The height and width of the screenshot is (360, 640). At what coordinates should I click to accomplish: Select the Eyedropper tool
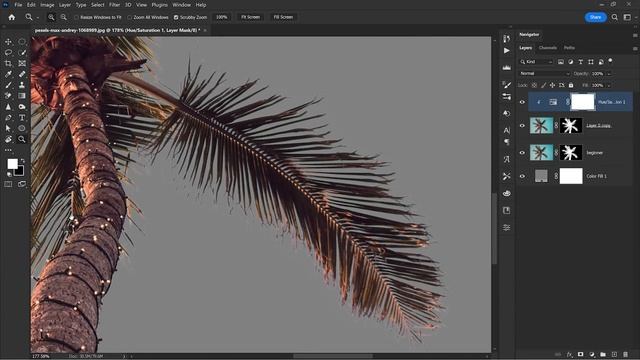pyautogui.click(x=8, y=74)
